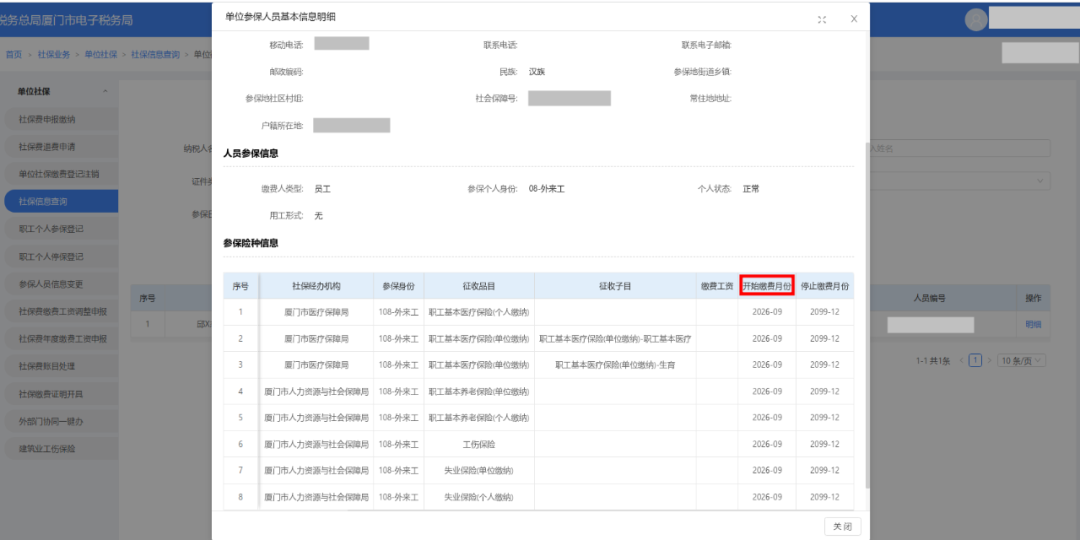Click the 开始缴费月份 column header

click(x=767, y=285)
